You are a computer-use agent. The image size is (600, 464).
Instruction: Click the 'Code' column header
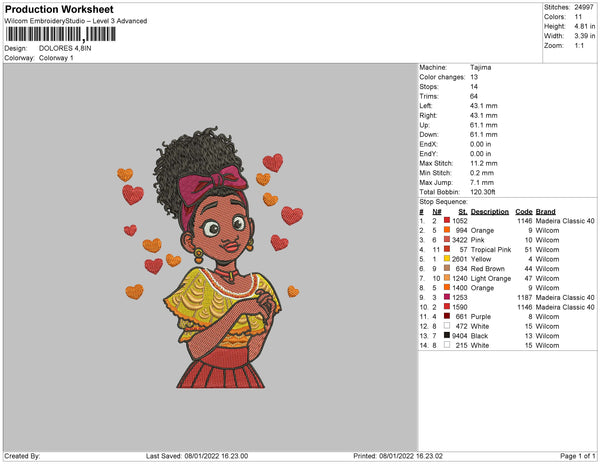(x=524, y=212)
